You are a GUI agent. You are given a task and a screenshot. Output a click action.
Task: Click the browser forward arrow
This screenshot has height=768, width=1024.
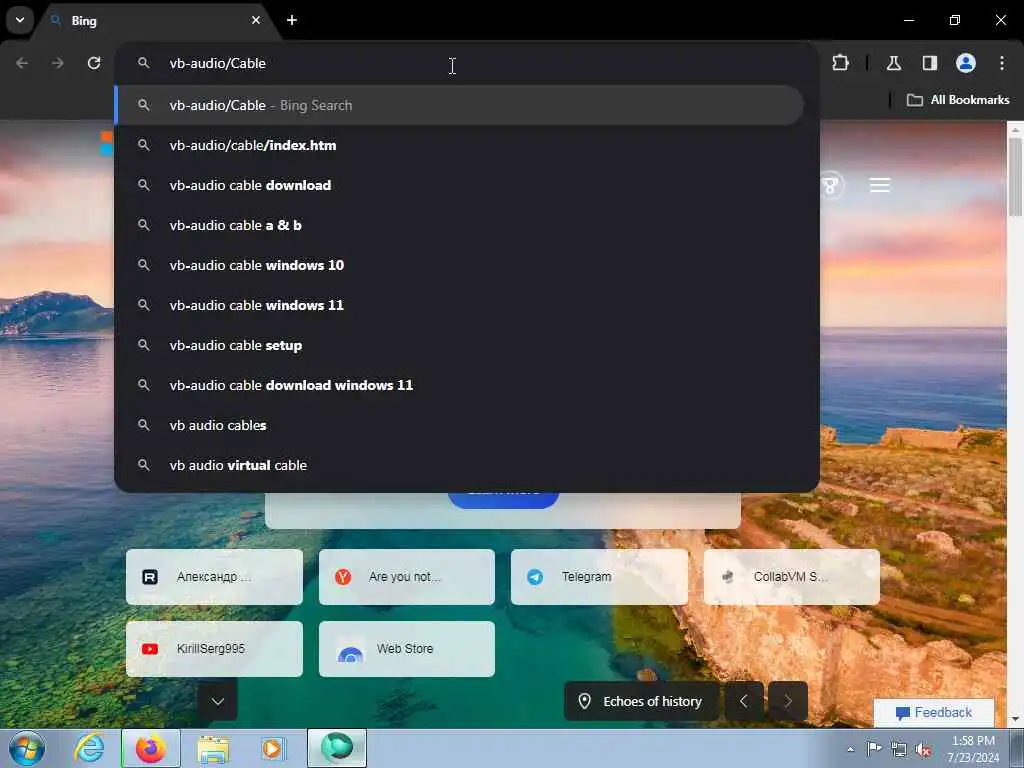(x=58, y=63)
